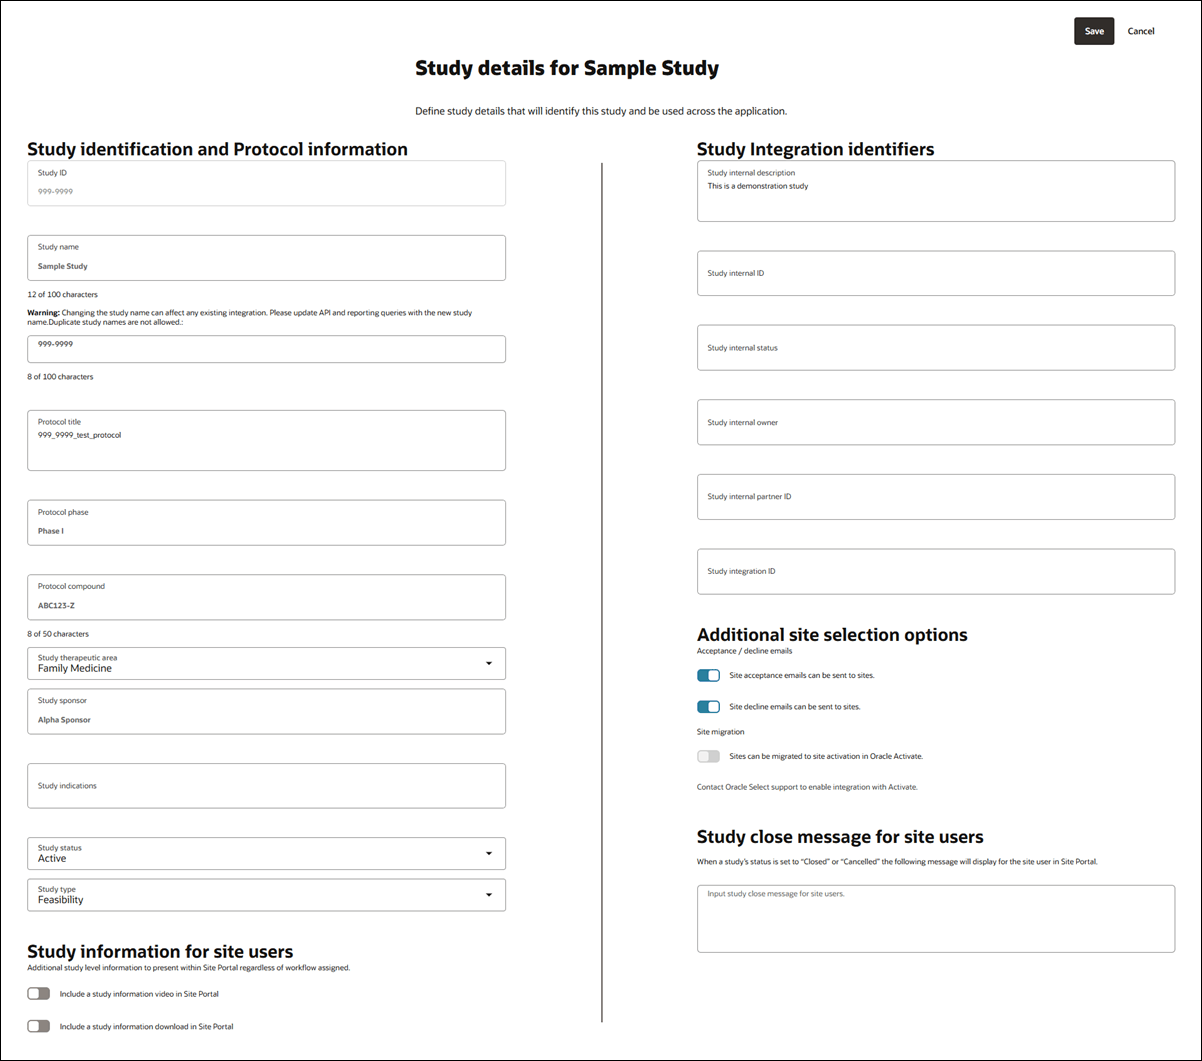Enable the study information download toggle
This screenshot has height=1061, width=1202.
point(38,1025)
